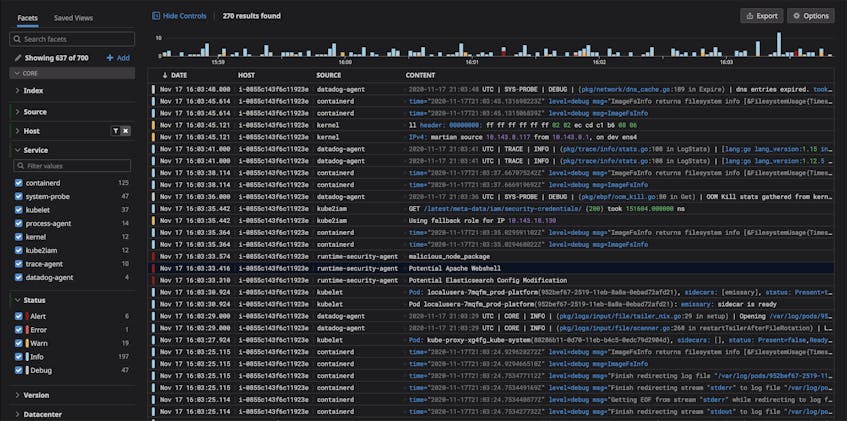Switch to the Facets tab

click(x=28, y=18)
